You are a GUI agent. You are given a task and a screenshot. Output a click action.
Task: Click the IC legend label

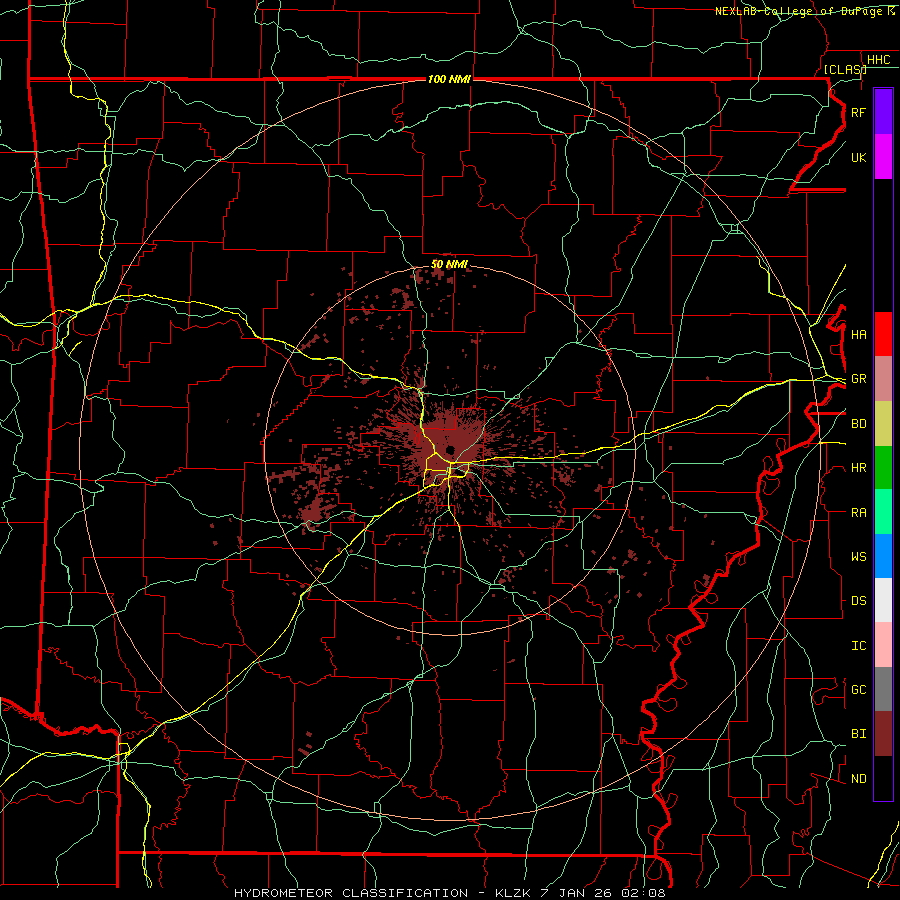click(858, 646)
